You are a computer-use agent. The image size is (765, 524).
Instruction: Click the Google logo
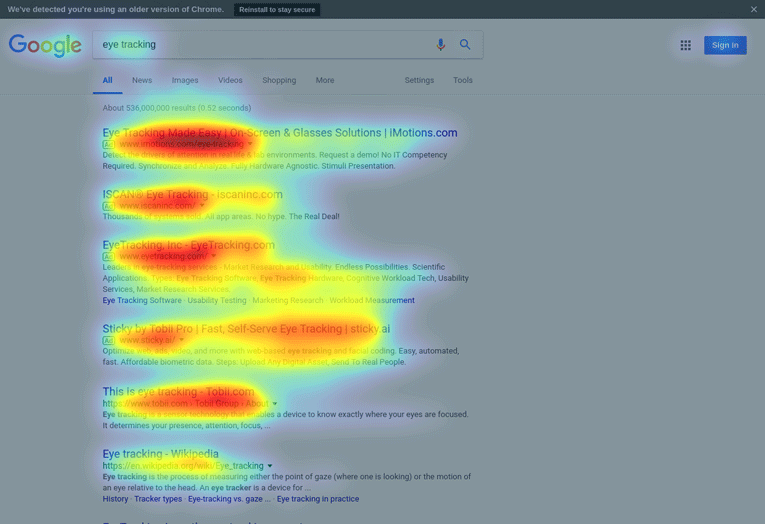pos(45,45)
